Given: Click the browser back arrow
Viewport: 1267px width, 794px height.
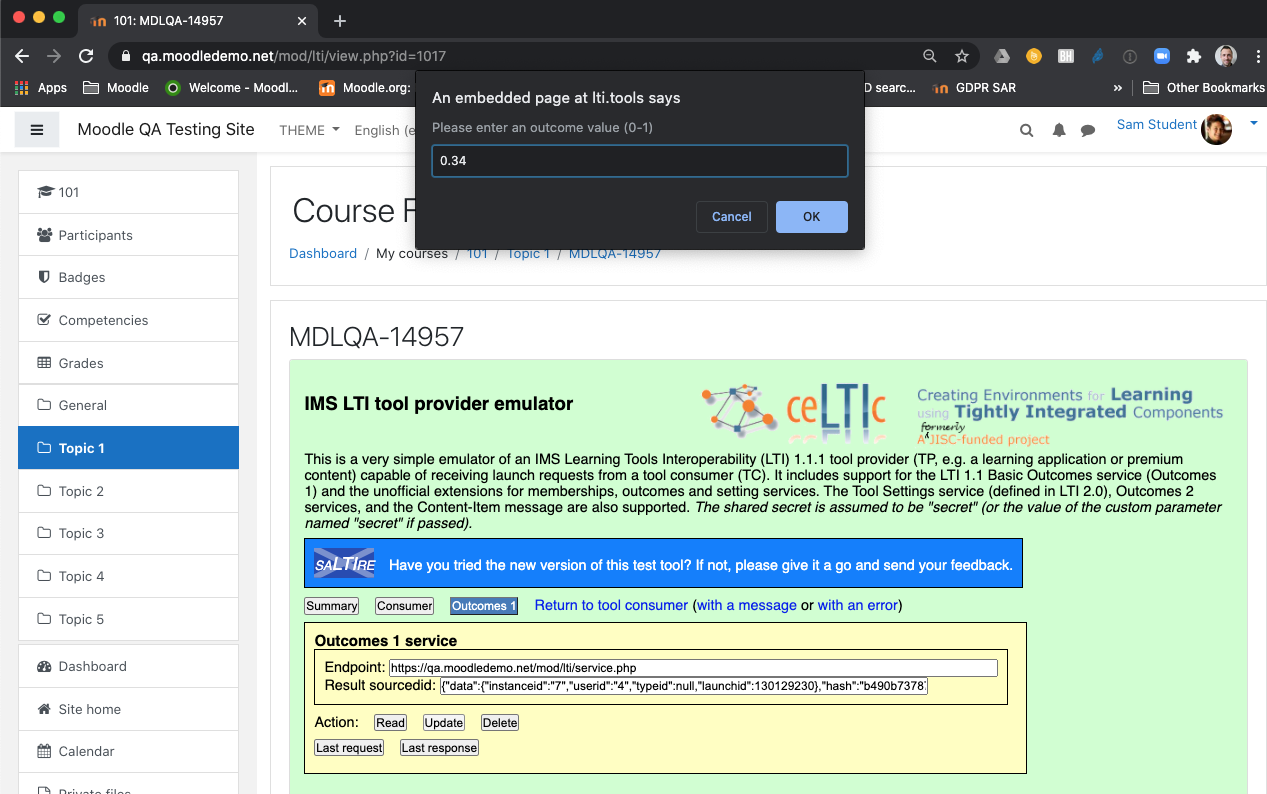Looking at the screenshot, I should [x=22, y=56].
